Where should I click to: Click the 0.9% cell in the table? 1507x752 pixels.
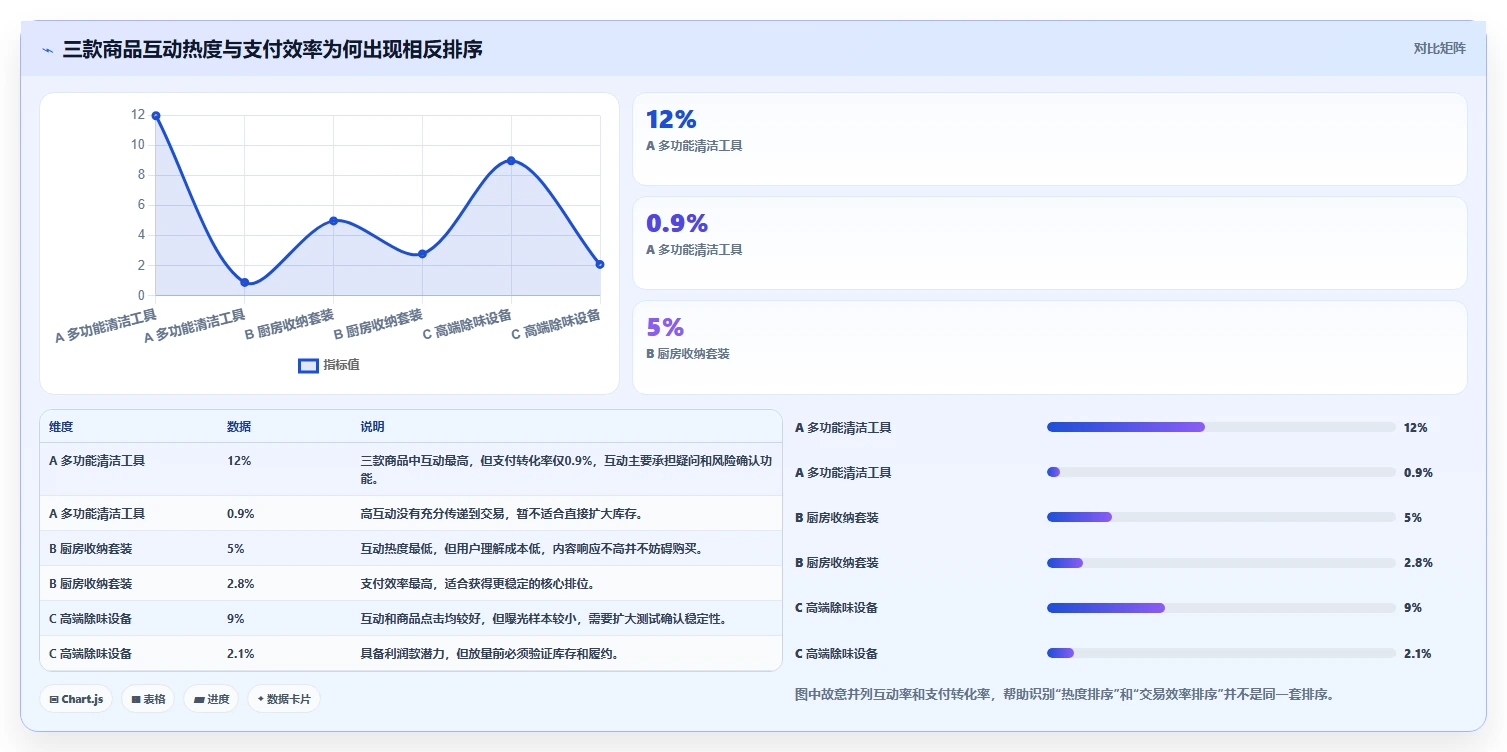point(241,514)
